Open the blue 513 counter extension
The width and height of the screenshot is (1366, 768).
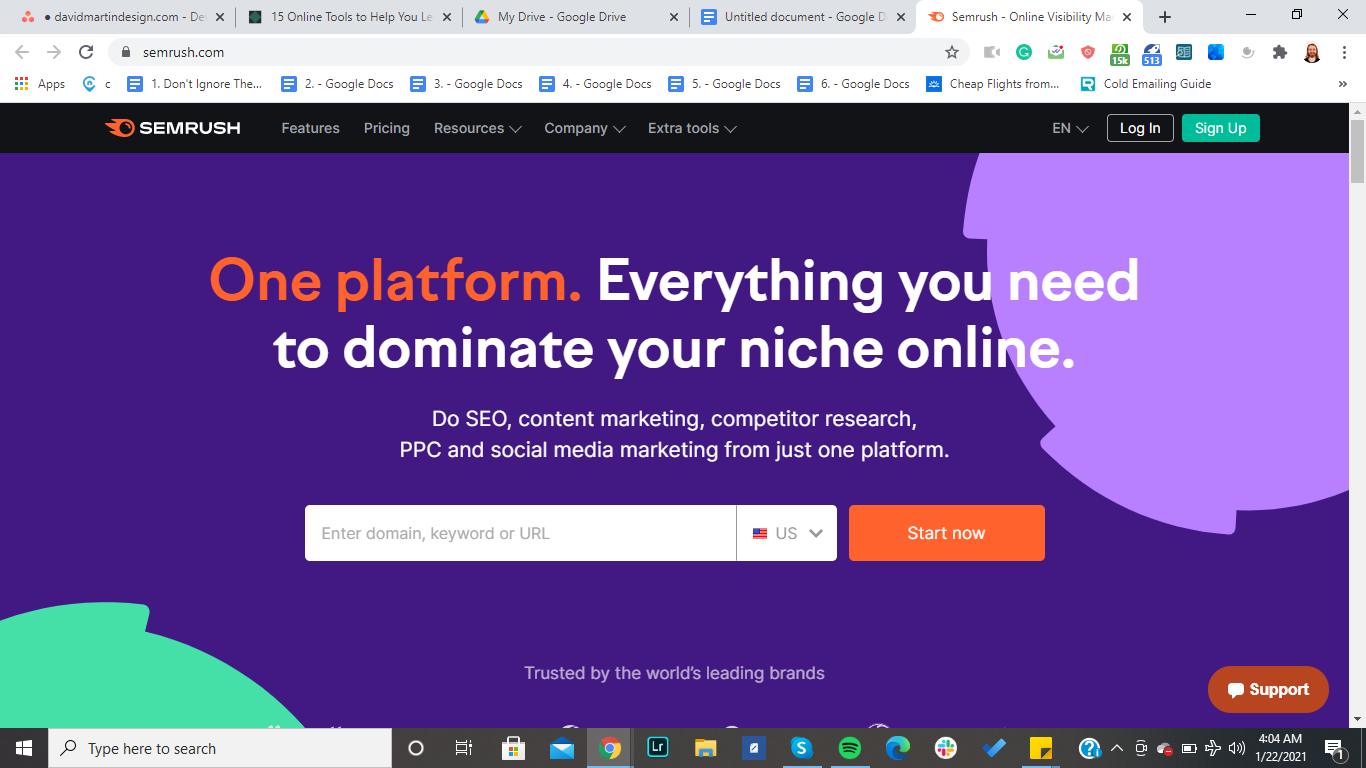[1152, 53]
